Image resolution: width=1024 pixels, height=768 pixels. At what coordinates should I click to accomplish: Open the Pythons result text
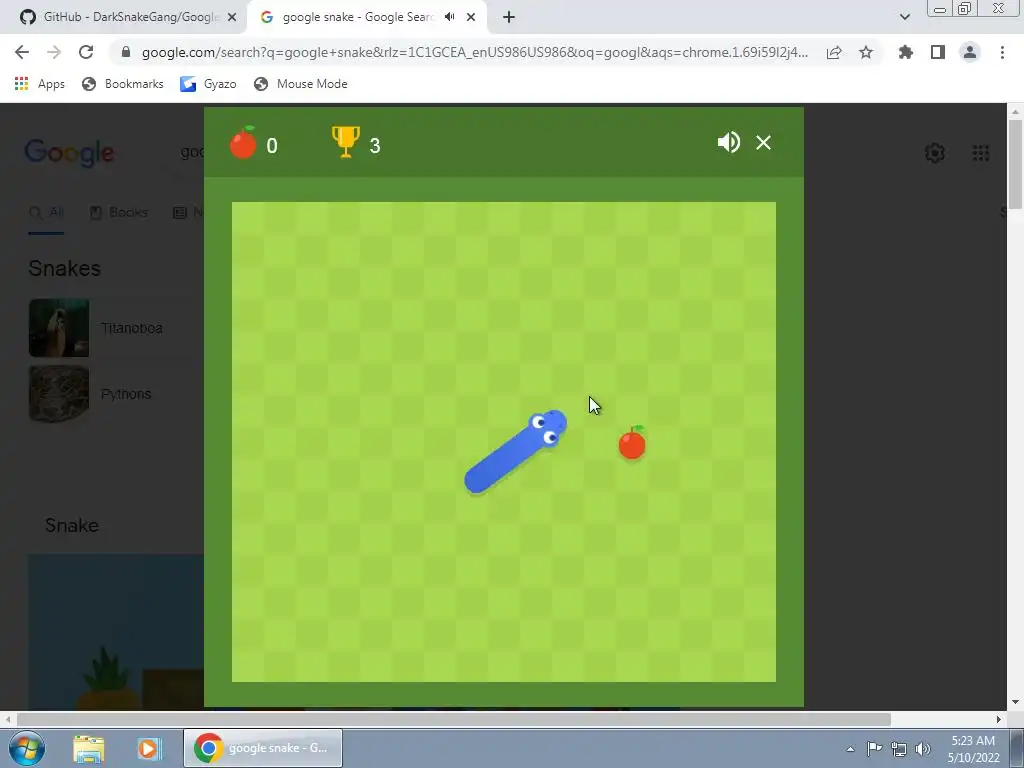click(x=126, y=394)
